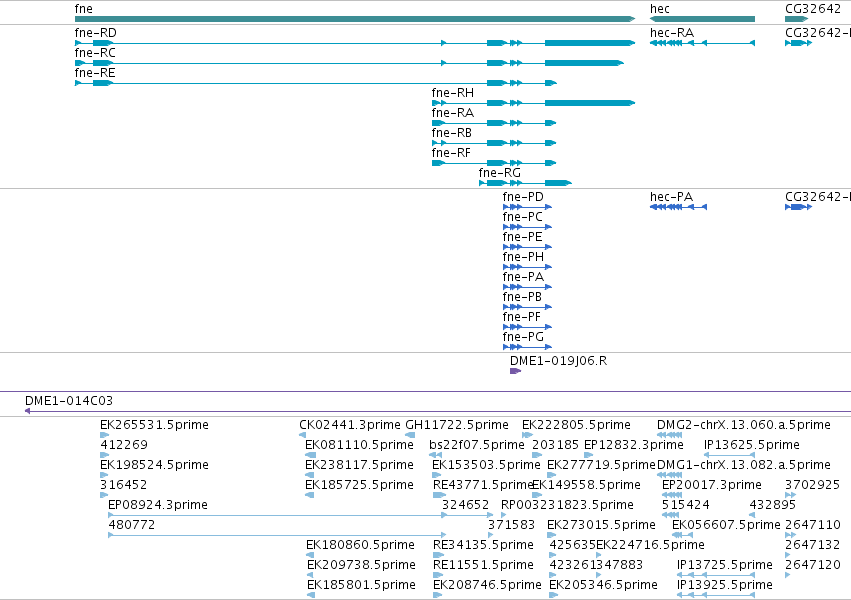Click the DME1-014C03 clone label
This screenshot has height=600, width=851.
(x=69, y=401)
